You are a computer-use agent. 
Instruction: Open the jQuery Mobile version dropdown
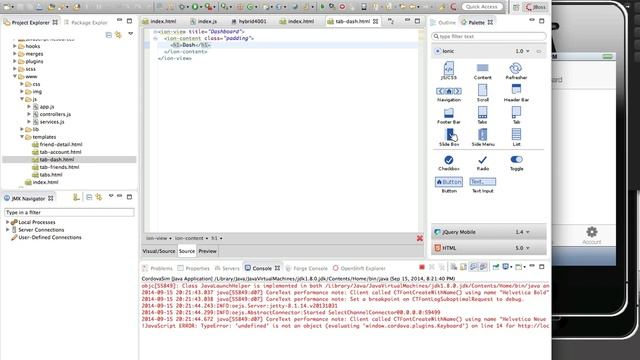522,232
